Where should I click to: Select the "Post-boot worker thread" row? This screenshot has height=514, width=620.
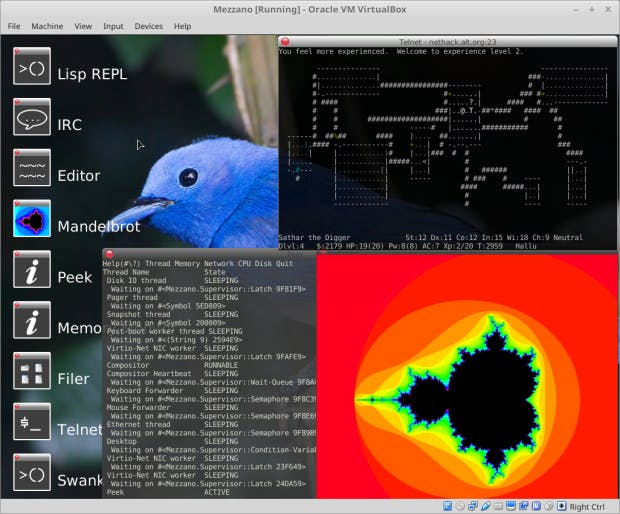[174, 331]
